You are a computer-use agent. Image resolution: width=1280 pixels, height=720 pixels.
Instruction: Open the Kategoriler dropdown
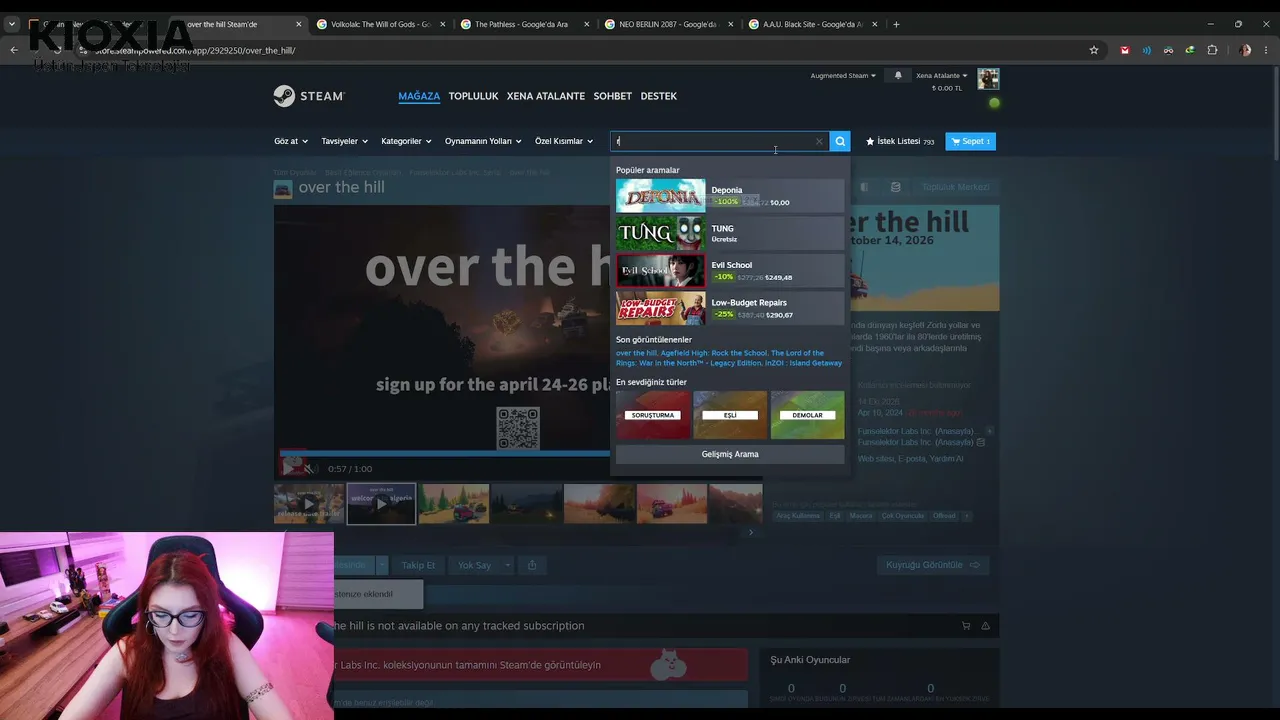[406, 141]
